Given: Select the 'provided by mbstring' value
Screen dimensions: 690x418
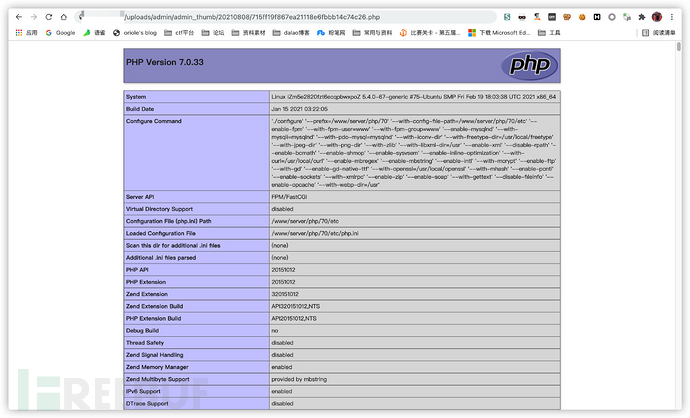Looking at the screenshot, I should click(x=299, y=379).
